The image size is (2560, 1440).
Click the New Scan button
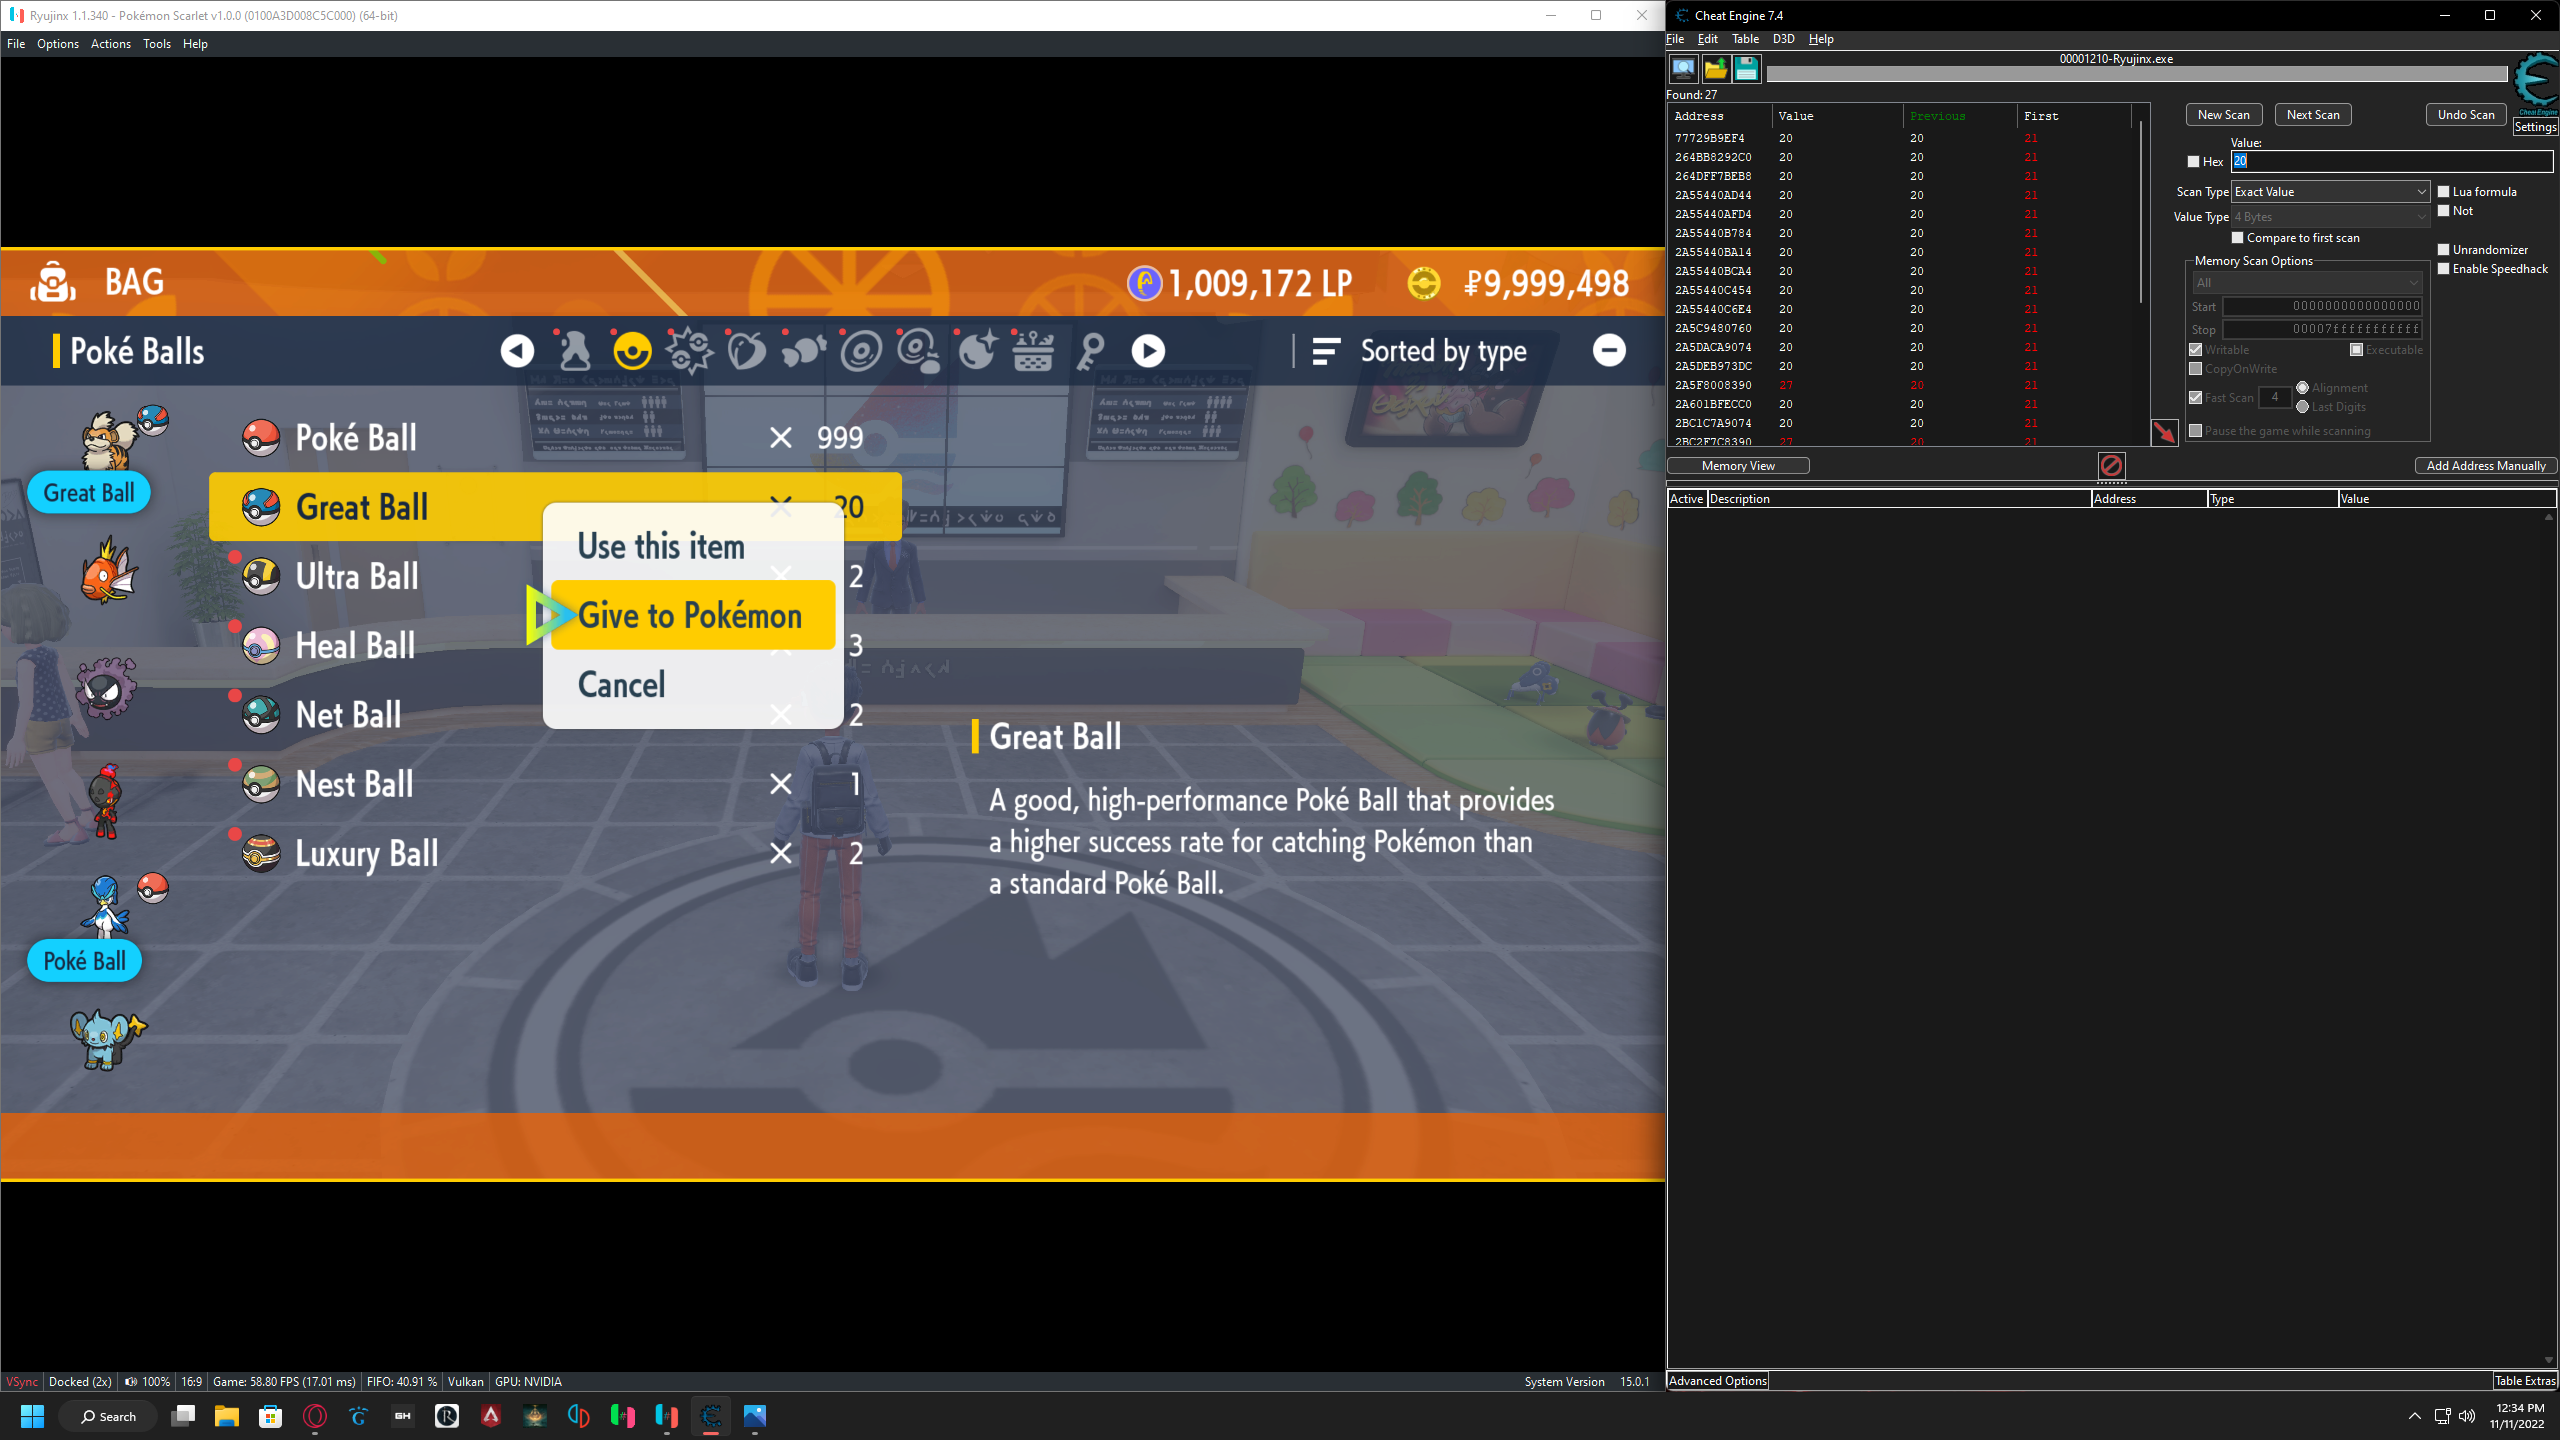(2223, 114)
